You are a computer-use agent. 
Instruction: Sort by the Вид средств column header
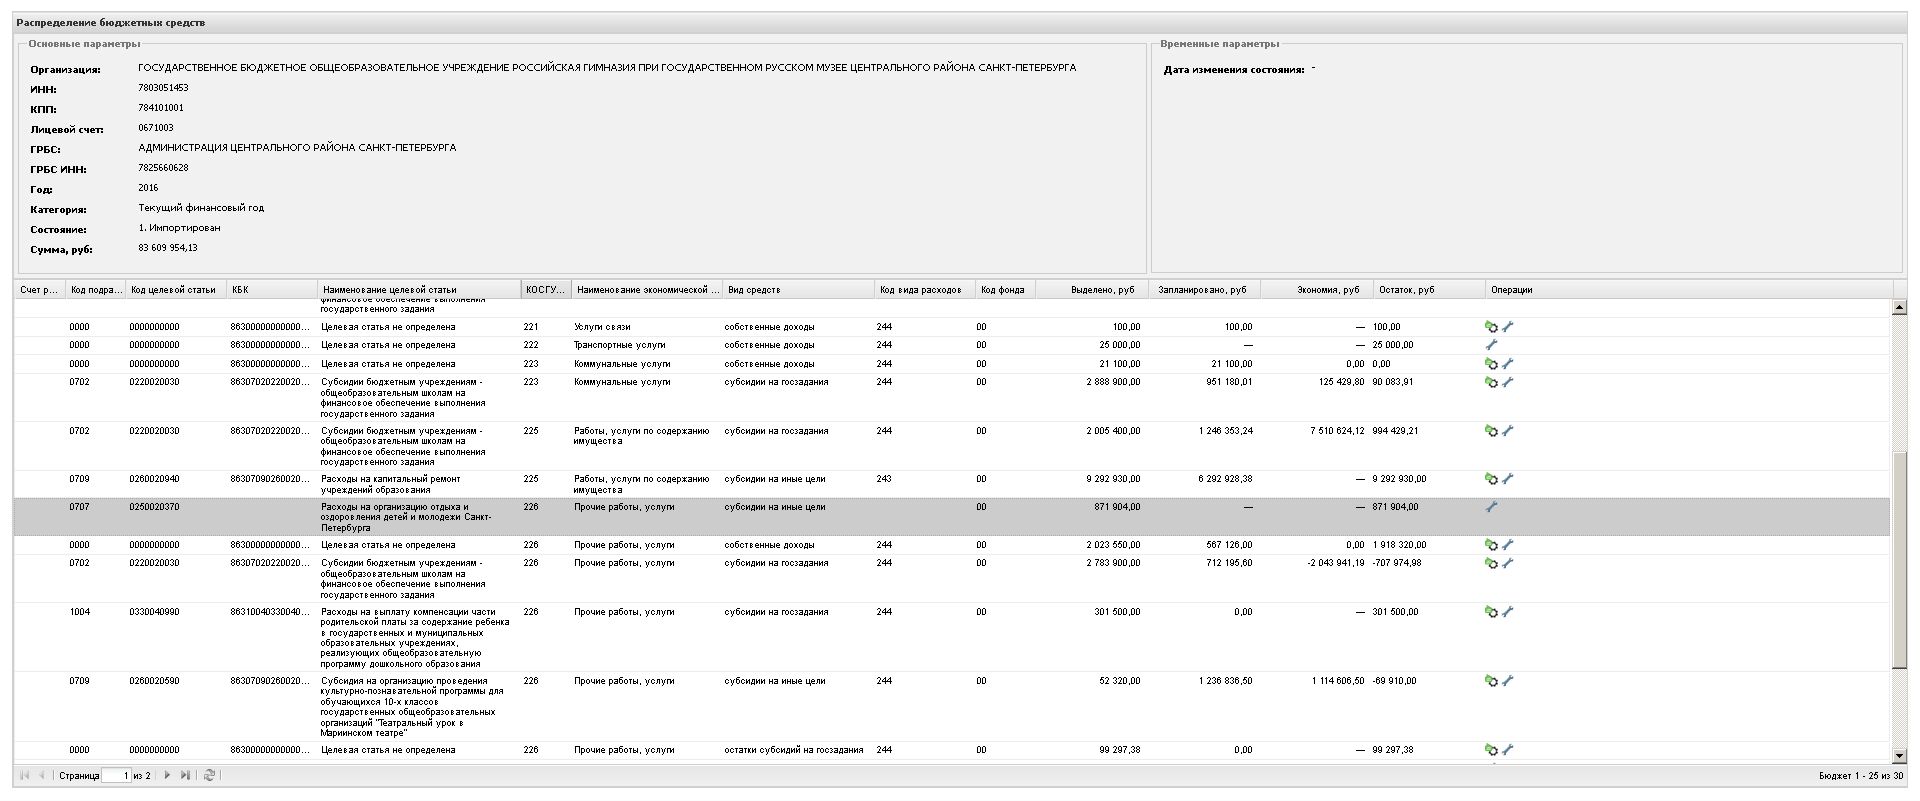tap(798, 290)
